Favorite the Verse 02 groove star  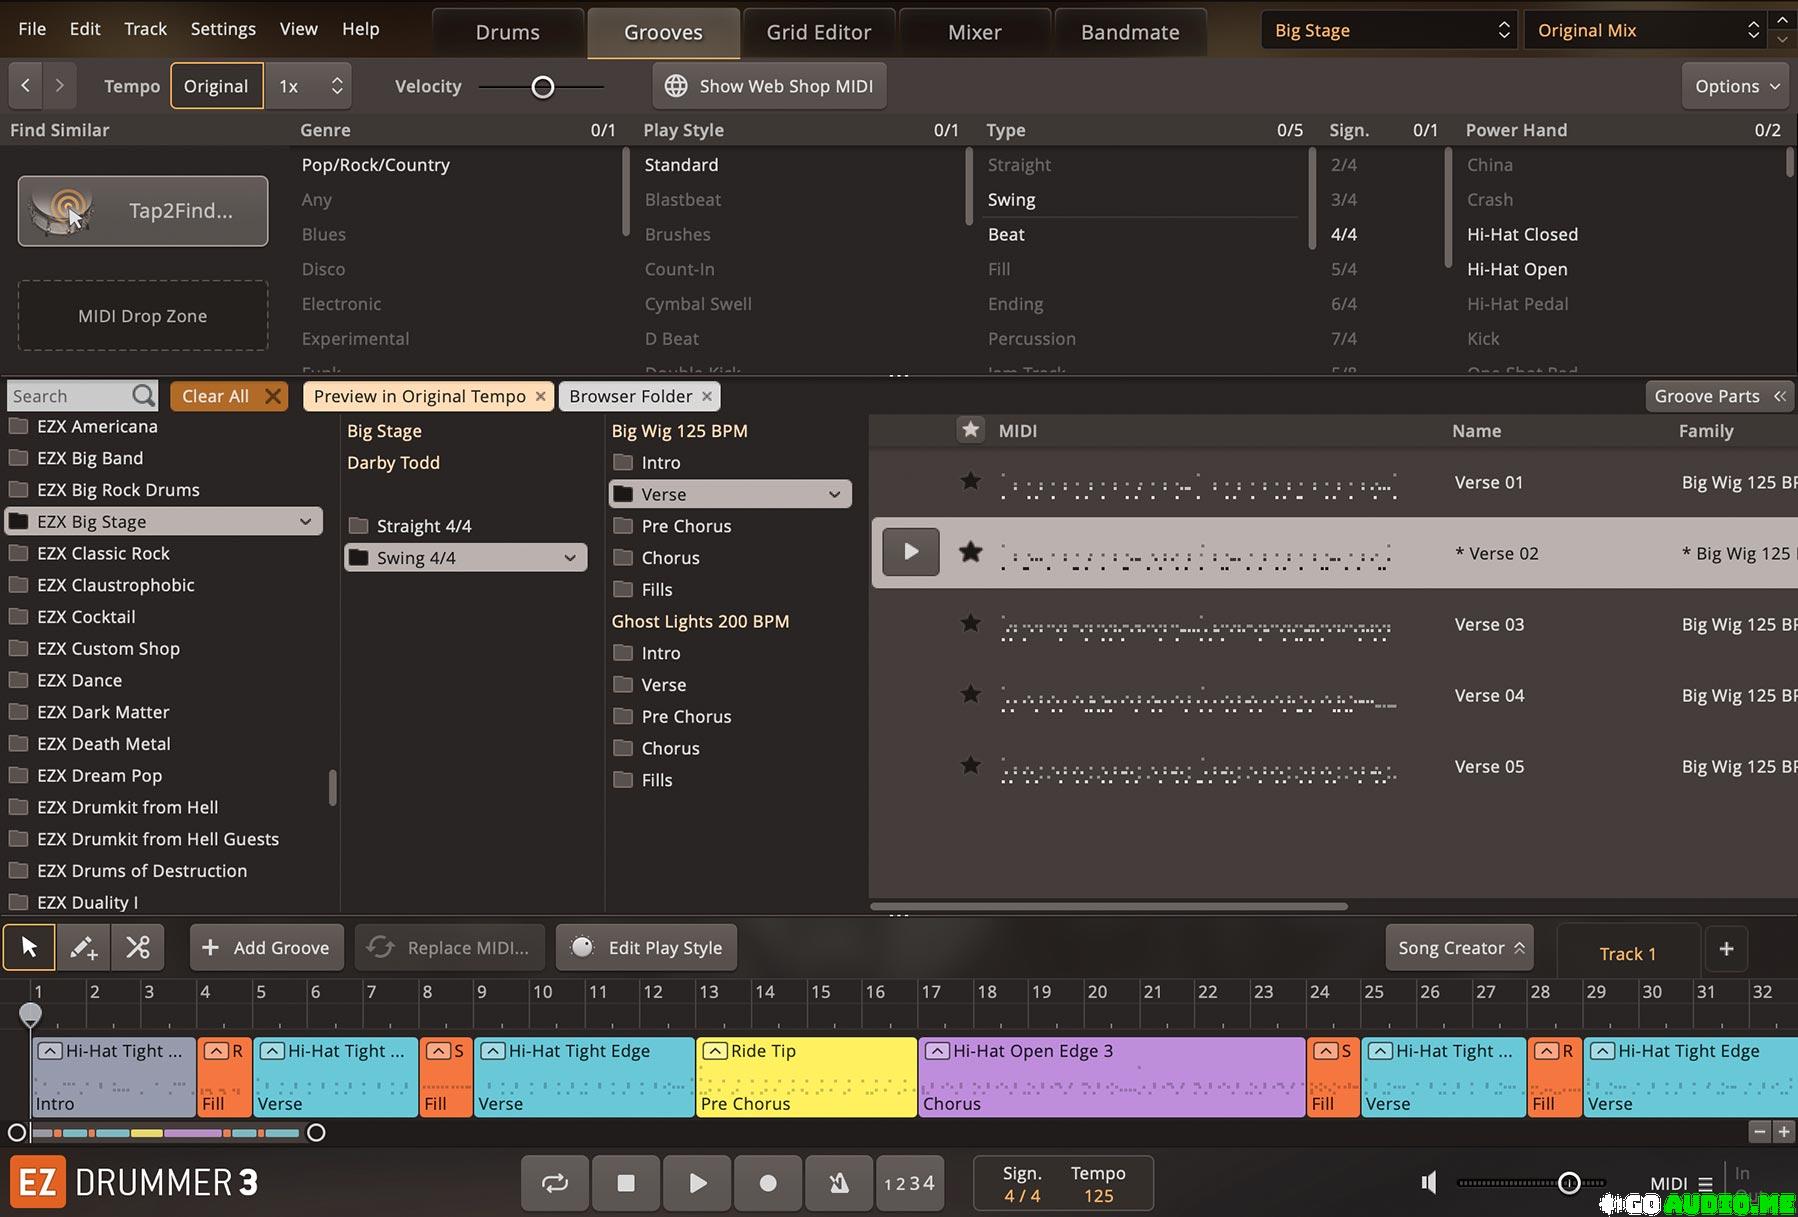(970, 552)
